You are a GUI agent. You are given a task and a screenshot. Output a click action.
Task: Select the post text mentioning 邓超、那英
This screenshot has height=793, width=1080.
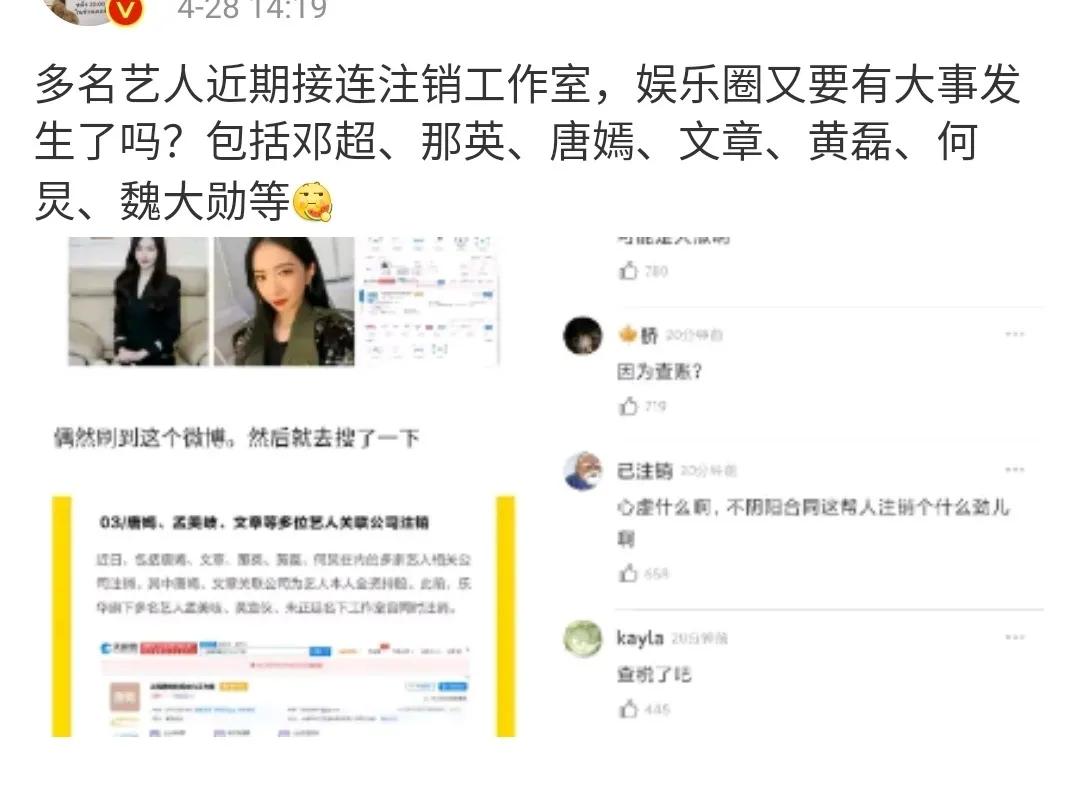pos(528,143)
